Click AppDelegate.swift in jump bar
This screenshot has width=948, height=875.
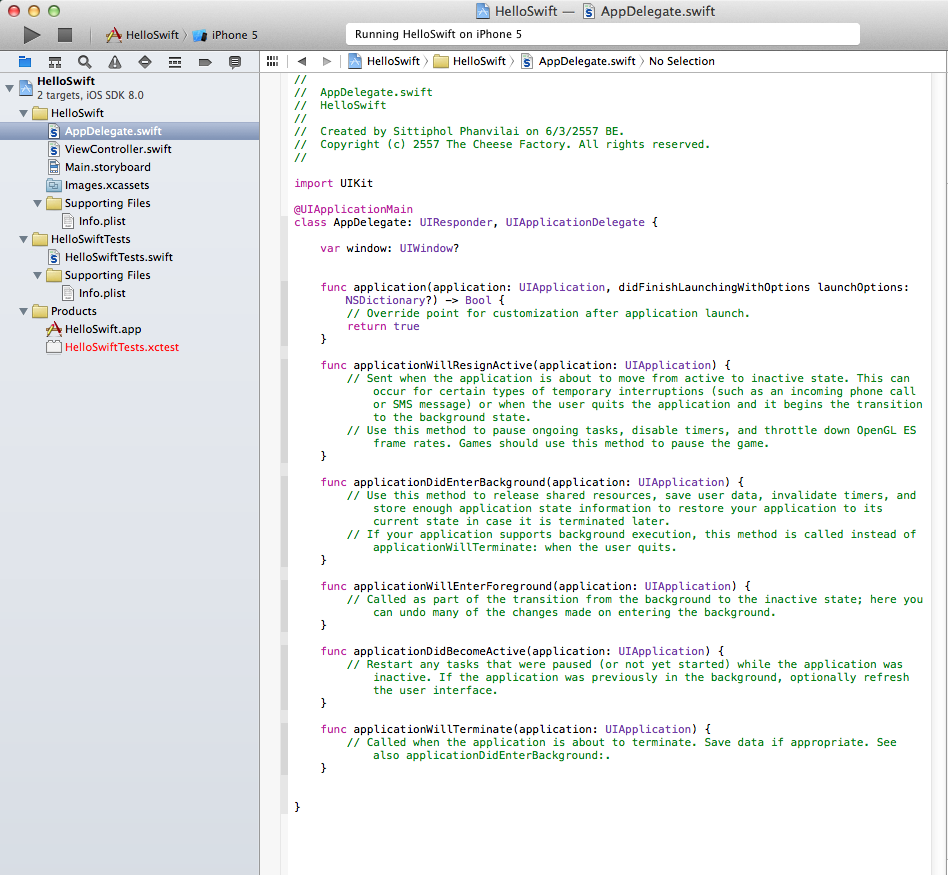tap(579, 61)
